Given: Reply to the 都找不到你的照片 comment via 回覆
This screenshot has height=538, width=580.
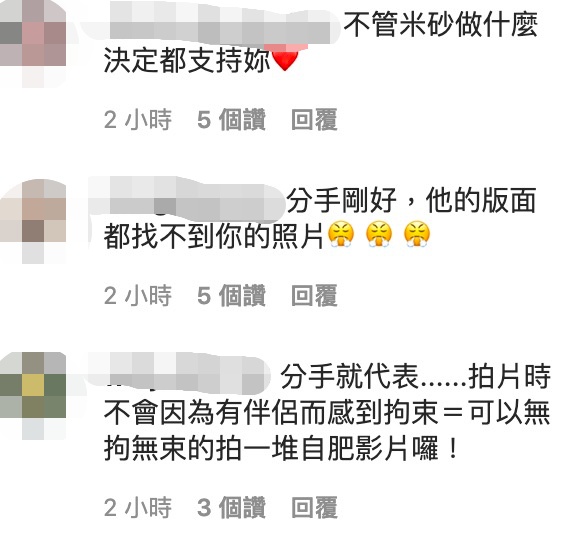Looking at the screenshot, I should (x=314, y=295).
